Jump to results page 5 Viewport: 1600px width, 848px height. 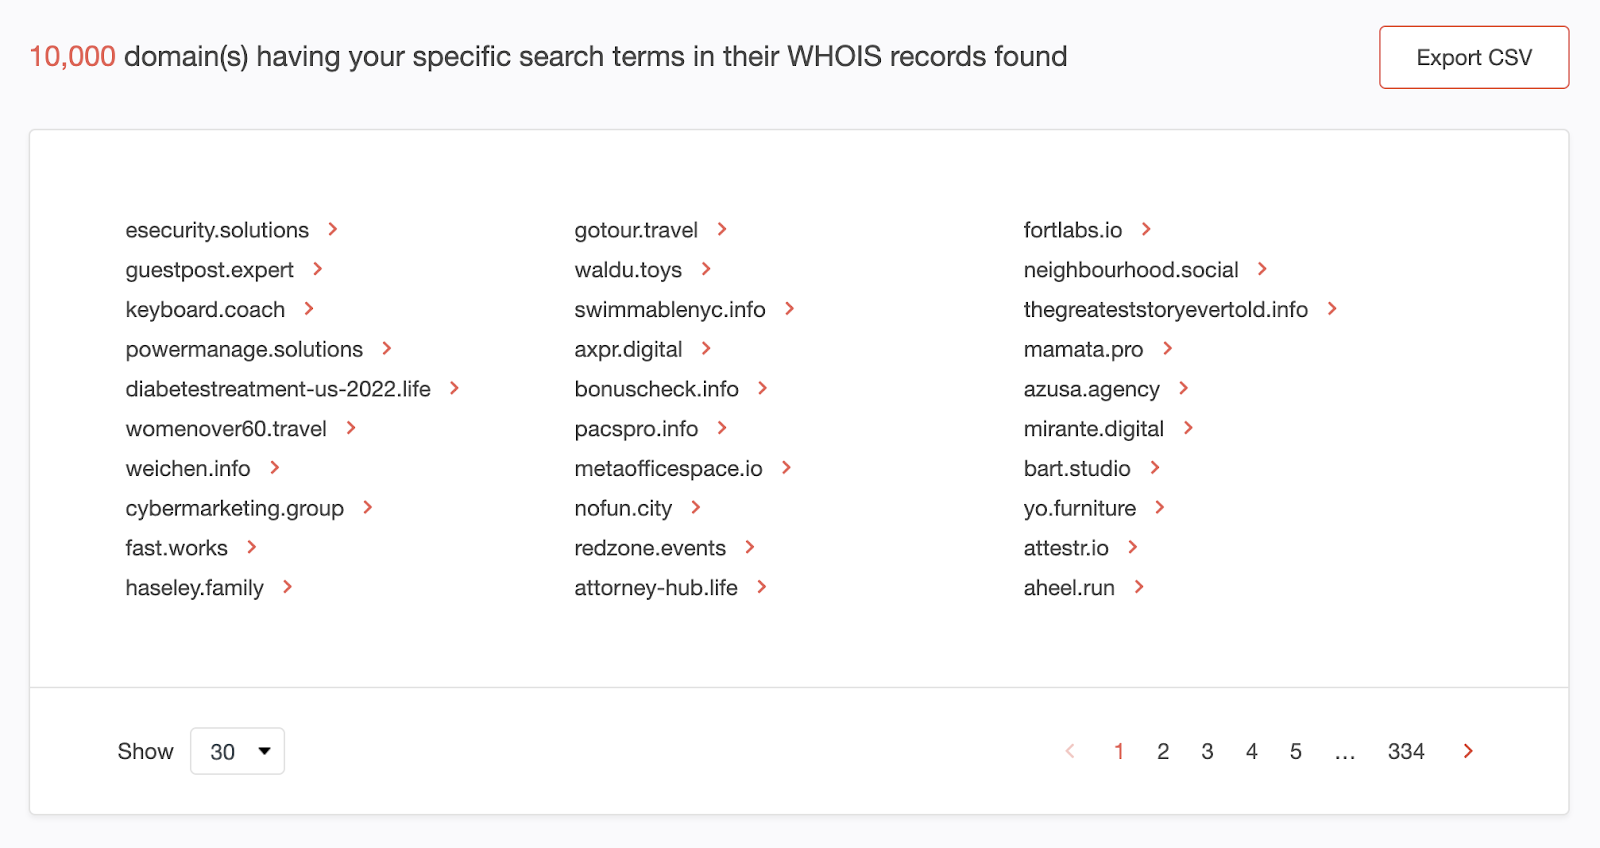tap(1295, 751)
